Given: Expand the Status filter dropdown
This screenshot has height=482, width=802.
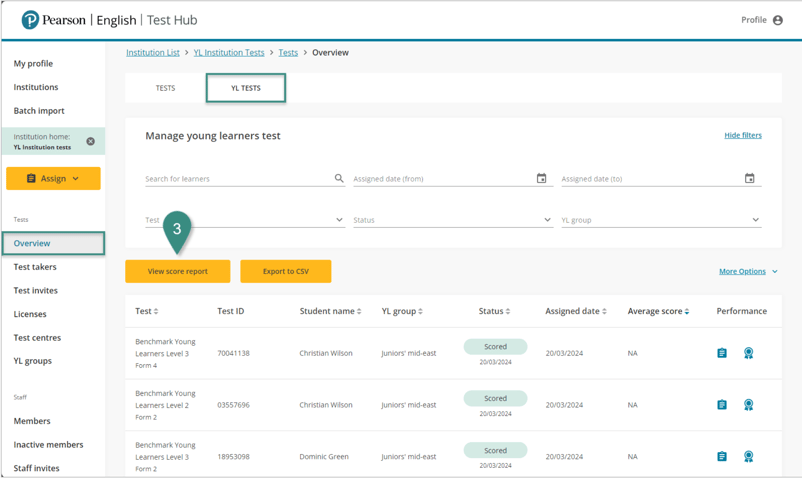Looking at the screenshot, I should [x=547, y=220].
